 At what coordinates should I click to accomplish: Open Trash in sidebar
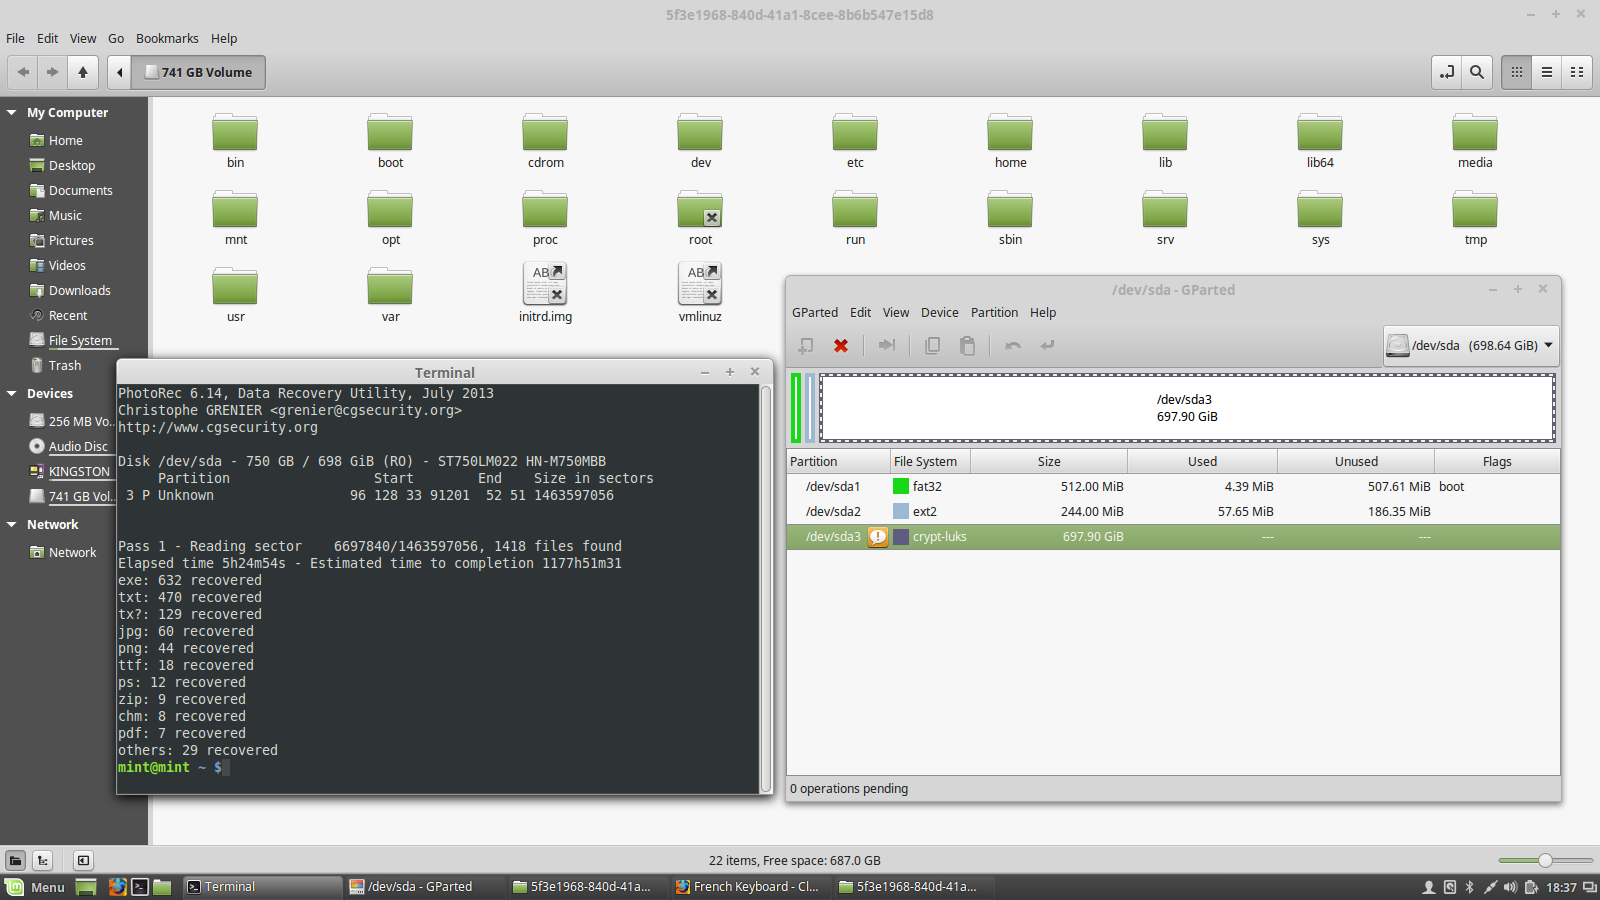pos(65,366)
